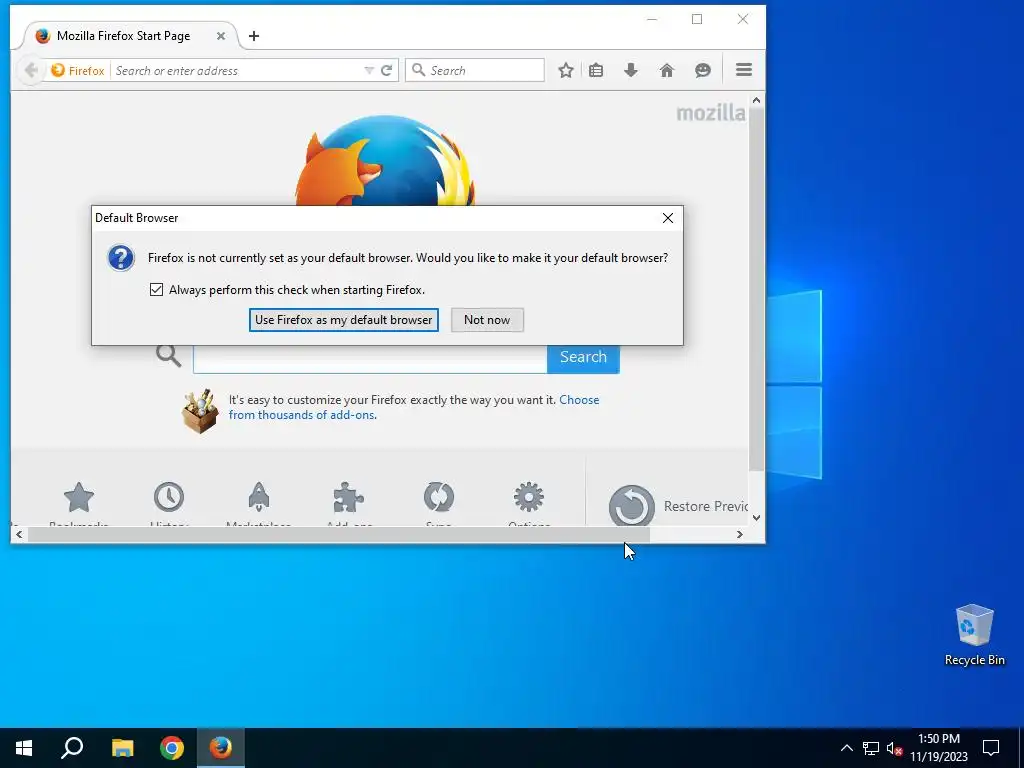The width and height of the screenshot is (1024, 768).
Task: Click the muted volume icon in tray
Action: (x=894, y=748)
